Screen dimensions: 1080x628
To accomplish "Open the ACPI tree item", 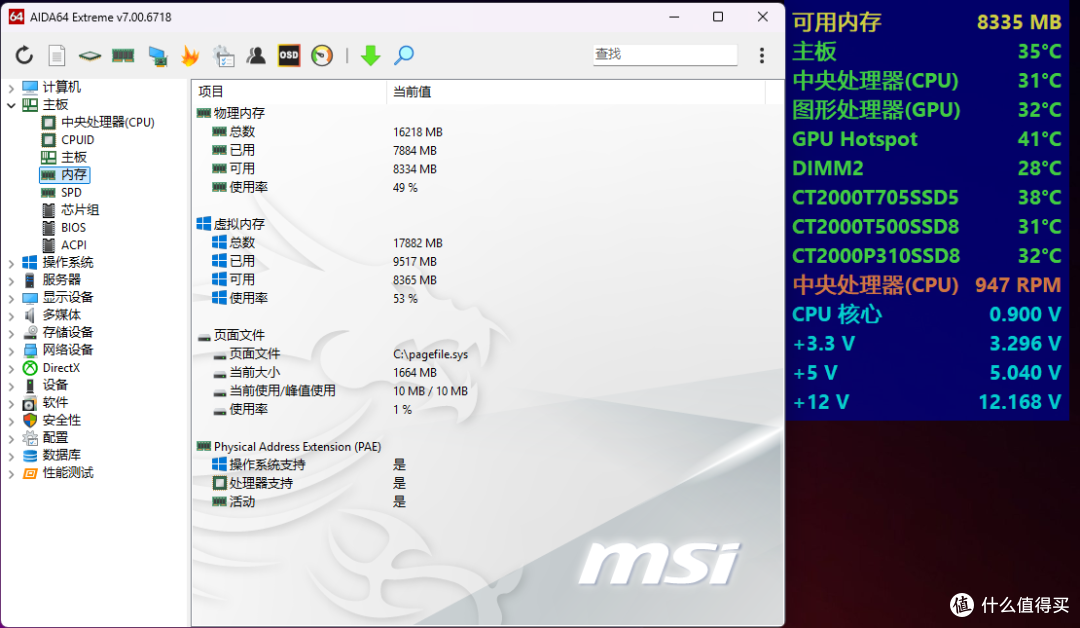I will pos(74,245).
